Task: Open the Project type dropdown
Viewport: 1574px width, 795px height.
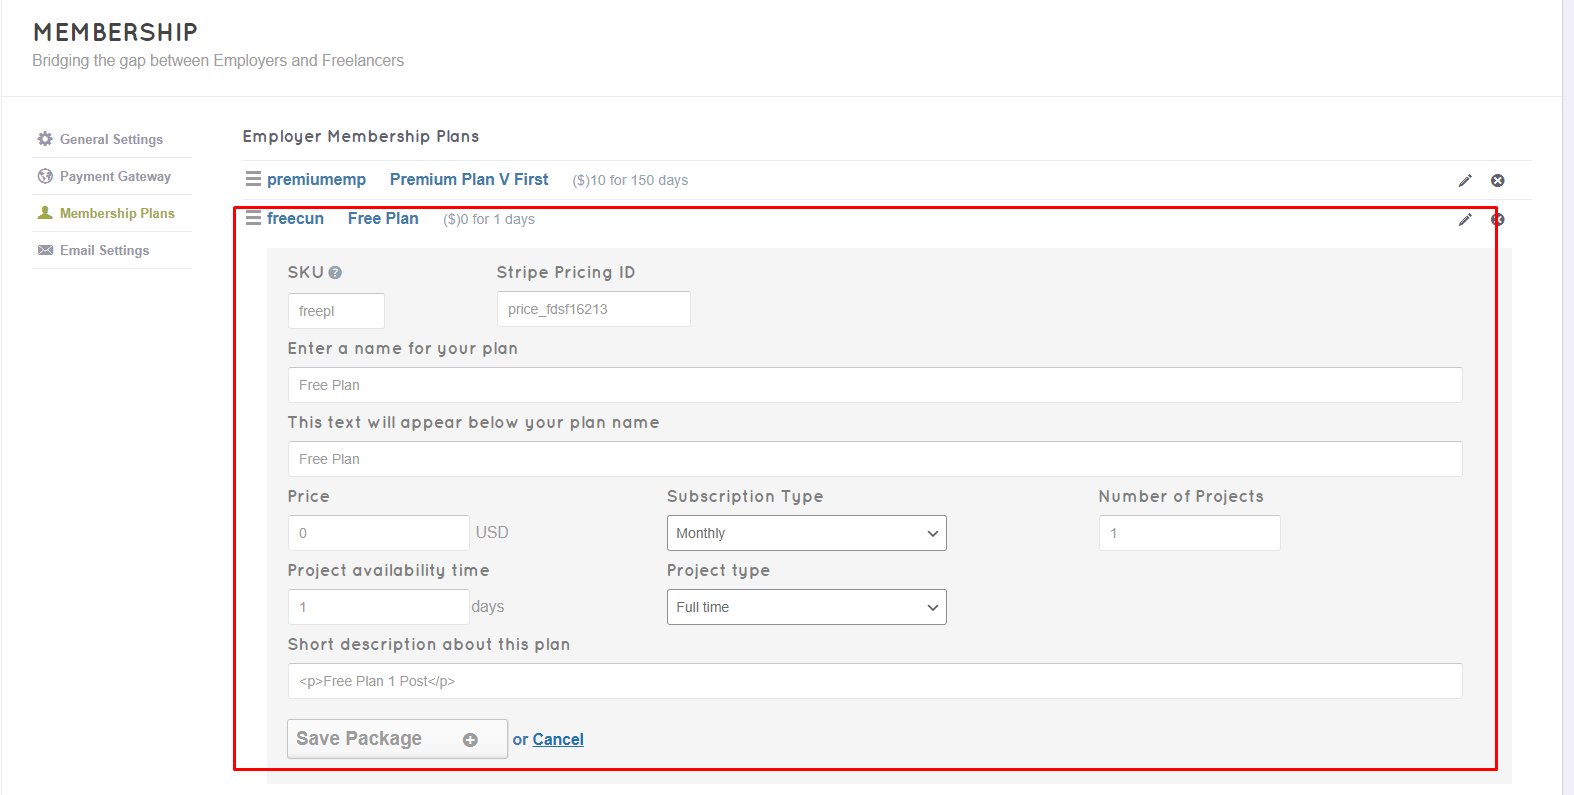Action: click(x=806, y=607)
